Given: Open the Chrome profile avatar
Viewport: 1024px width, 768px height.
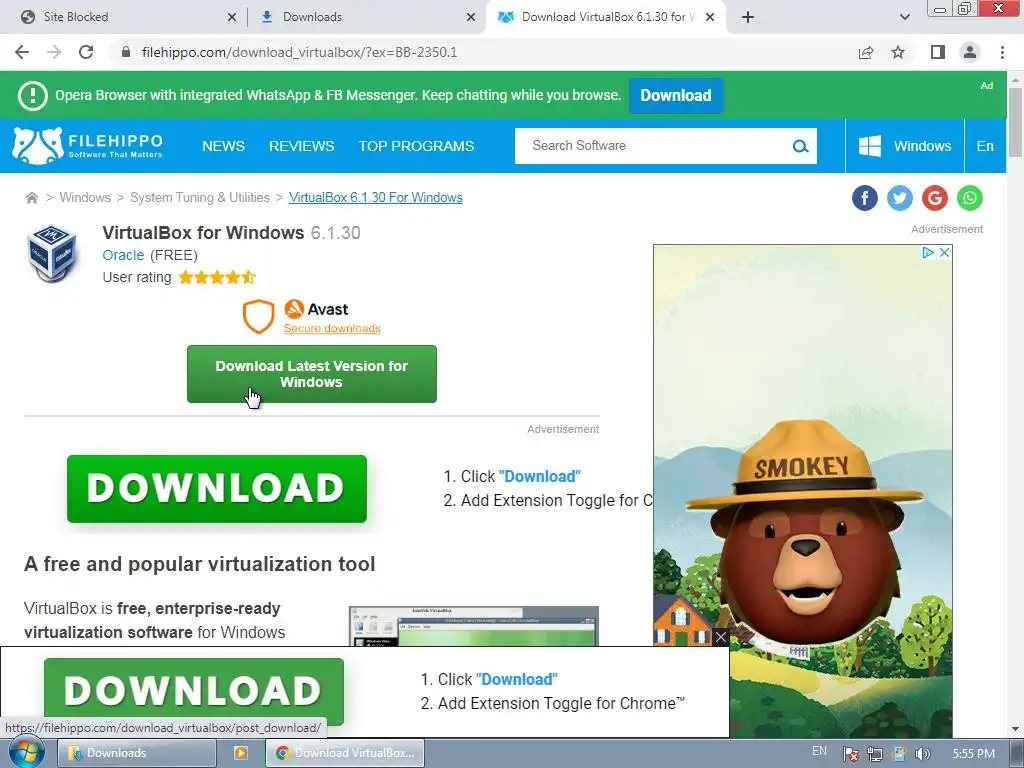Looking at the screenshot, I should tap(970, 52).
